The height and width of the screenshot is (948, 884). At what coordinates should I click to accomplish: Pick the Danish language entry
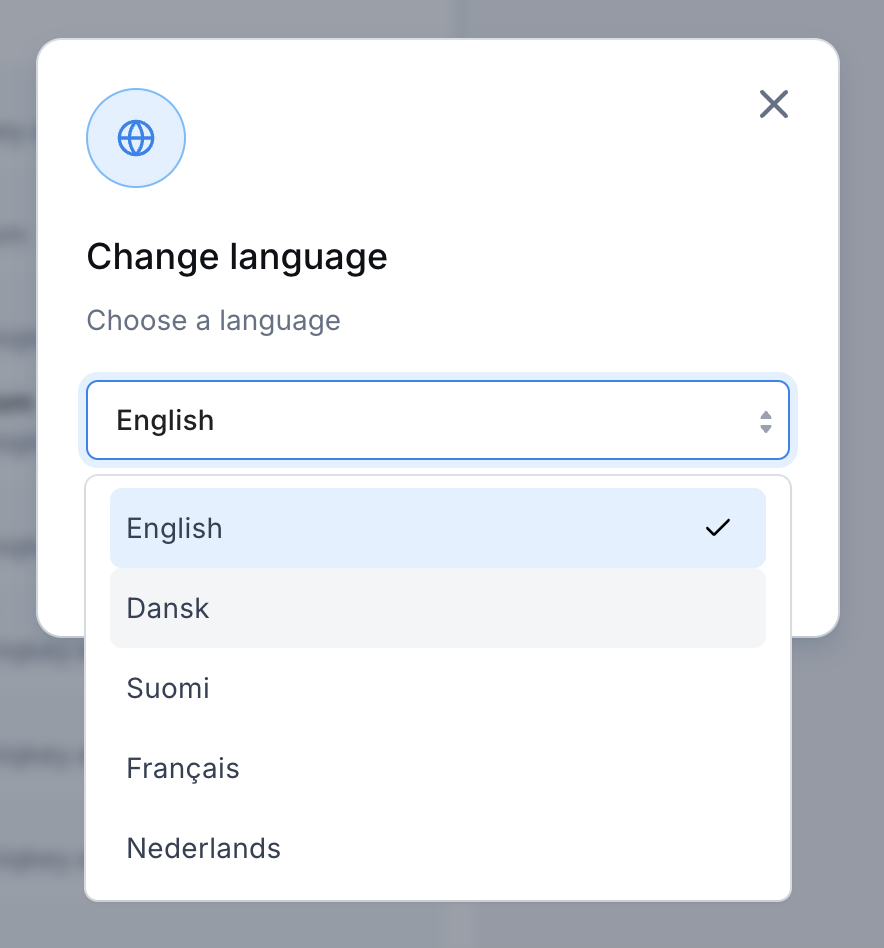438,608
